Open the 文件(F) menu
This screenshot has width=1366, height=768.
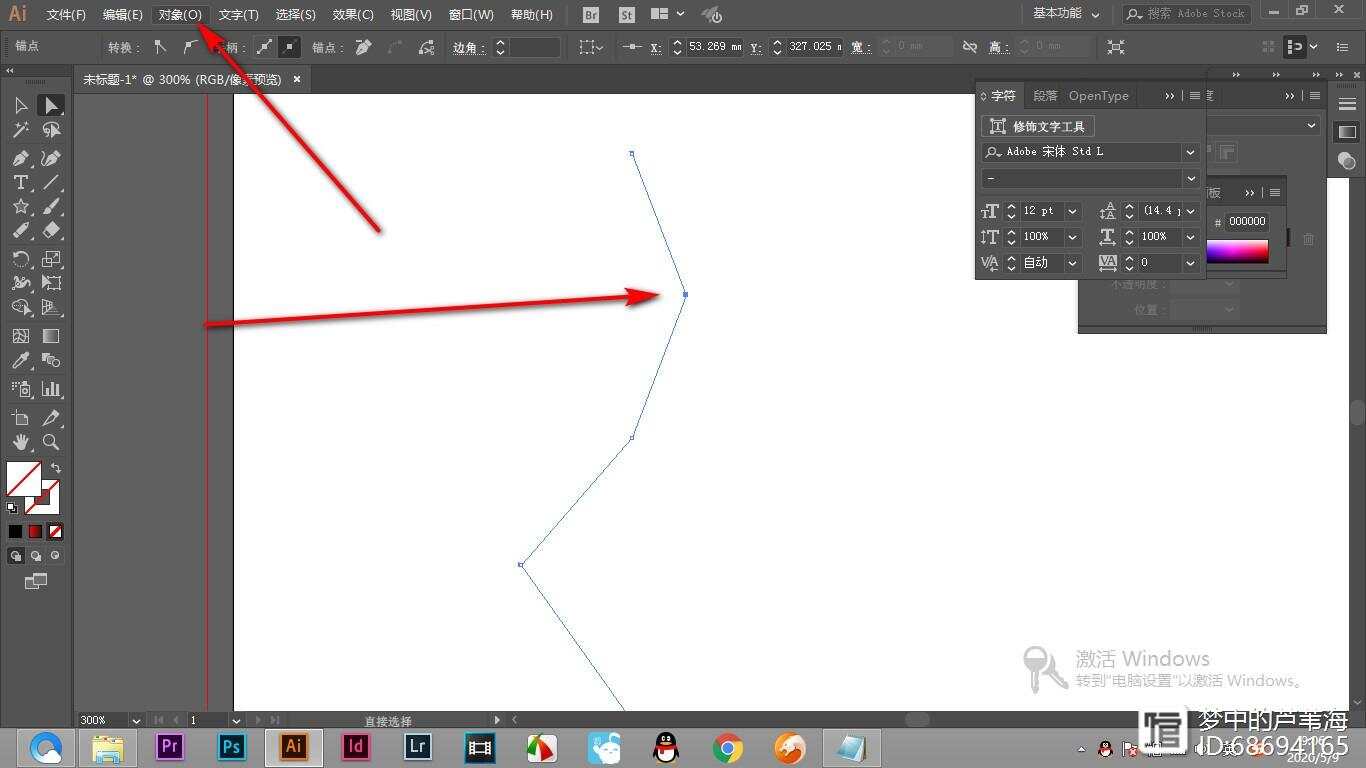[x=66, y=15]
